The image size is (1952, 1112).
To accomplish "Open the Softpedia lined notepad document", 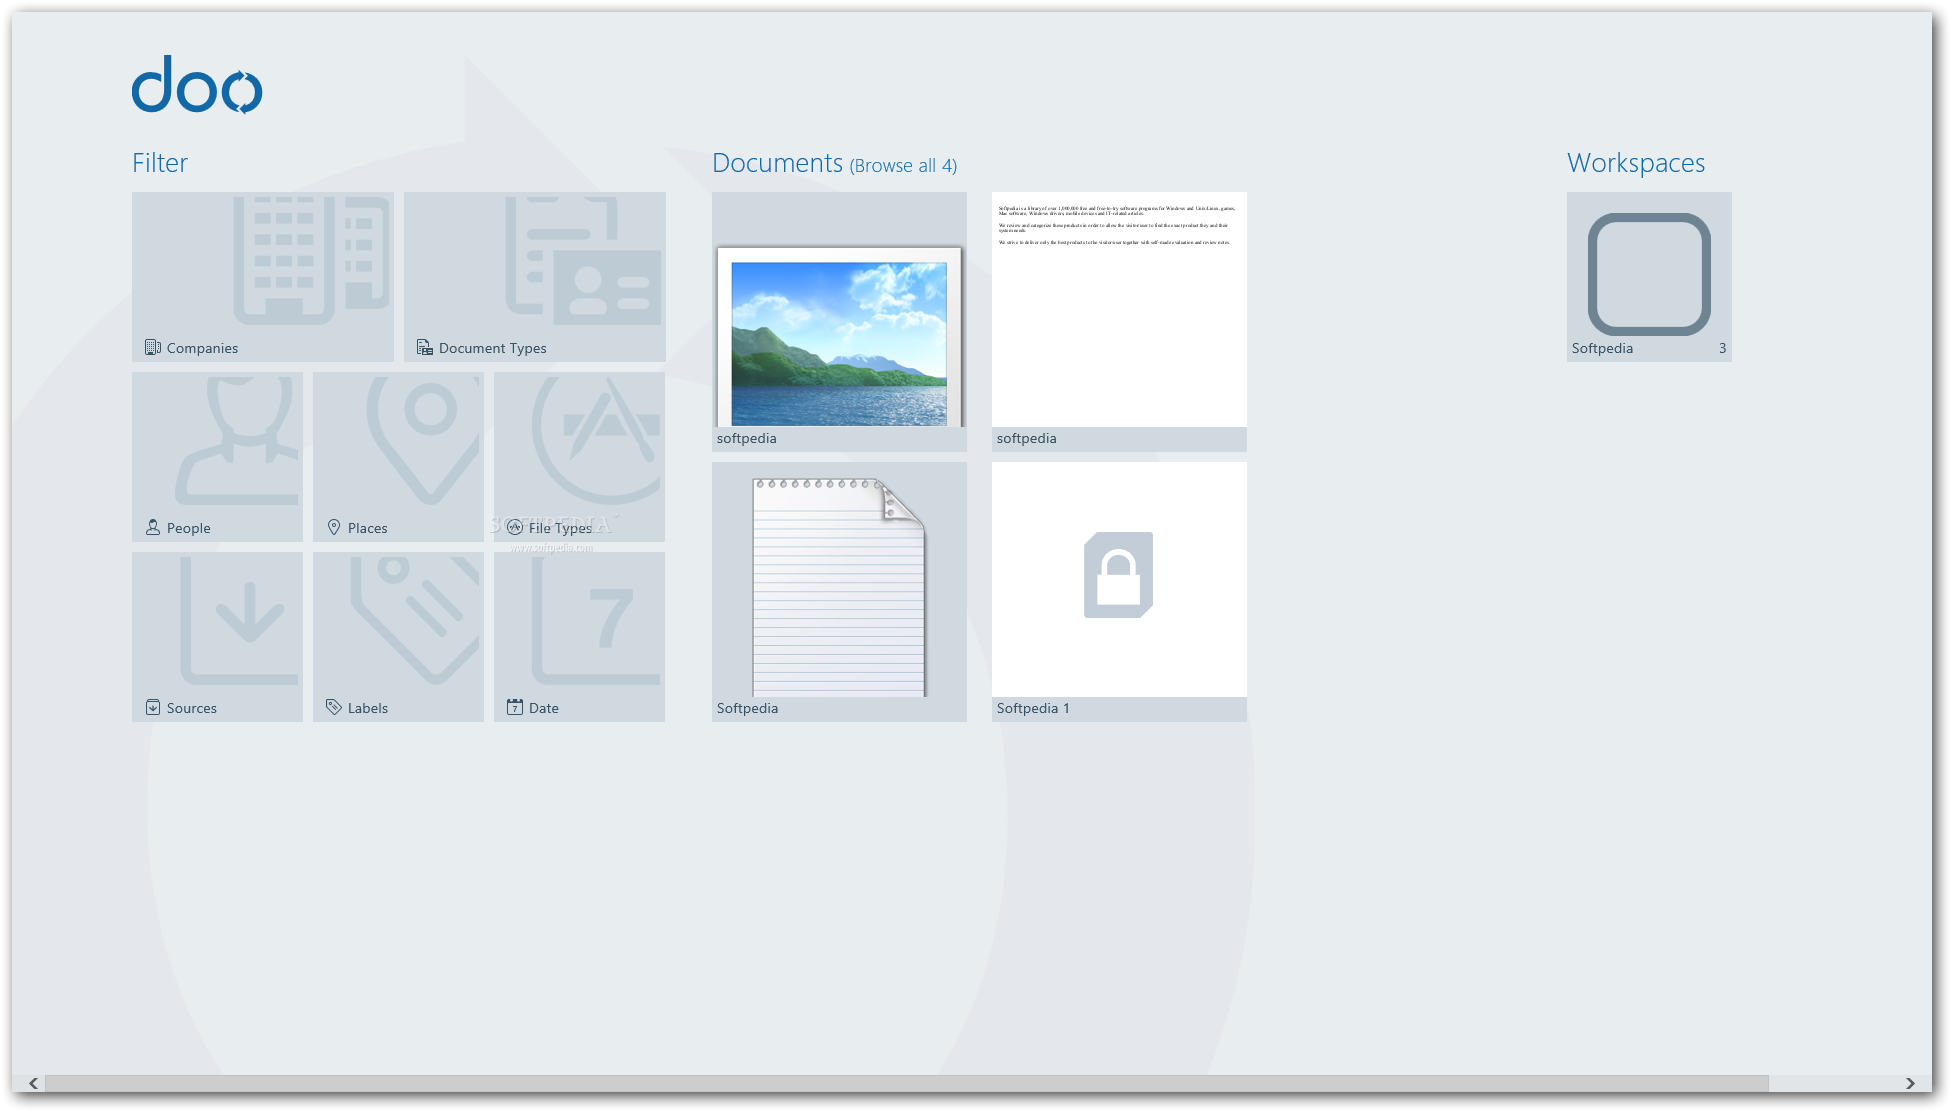I will coord(839,592).
